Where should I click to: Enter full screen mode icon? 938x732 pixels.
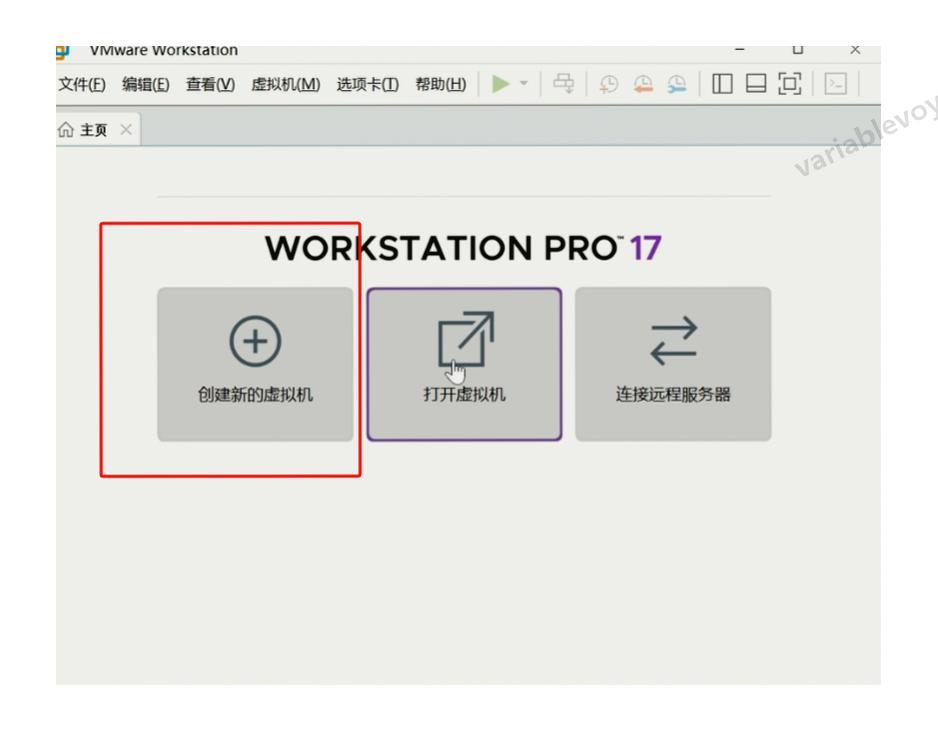(x=790, y=84)
